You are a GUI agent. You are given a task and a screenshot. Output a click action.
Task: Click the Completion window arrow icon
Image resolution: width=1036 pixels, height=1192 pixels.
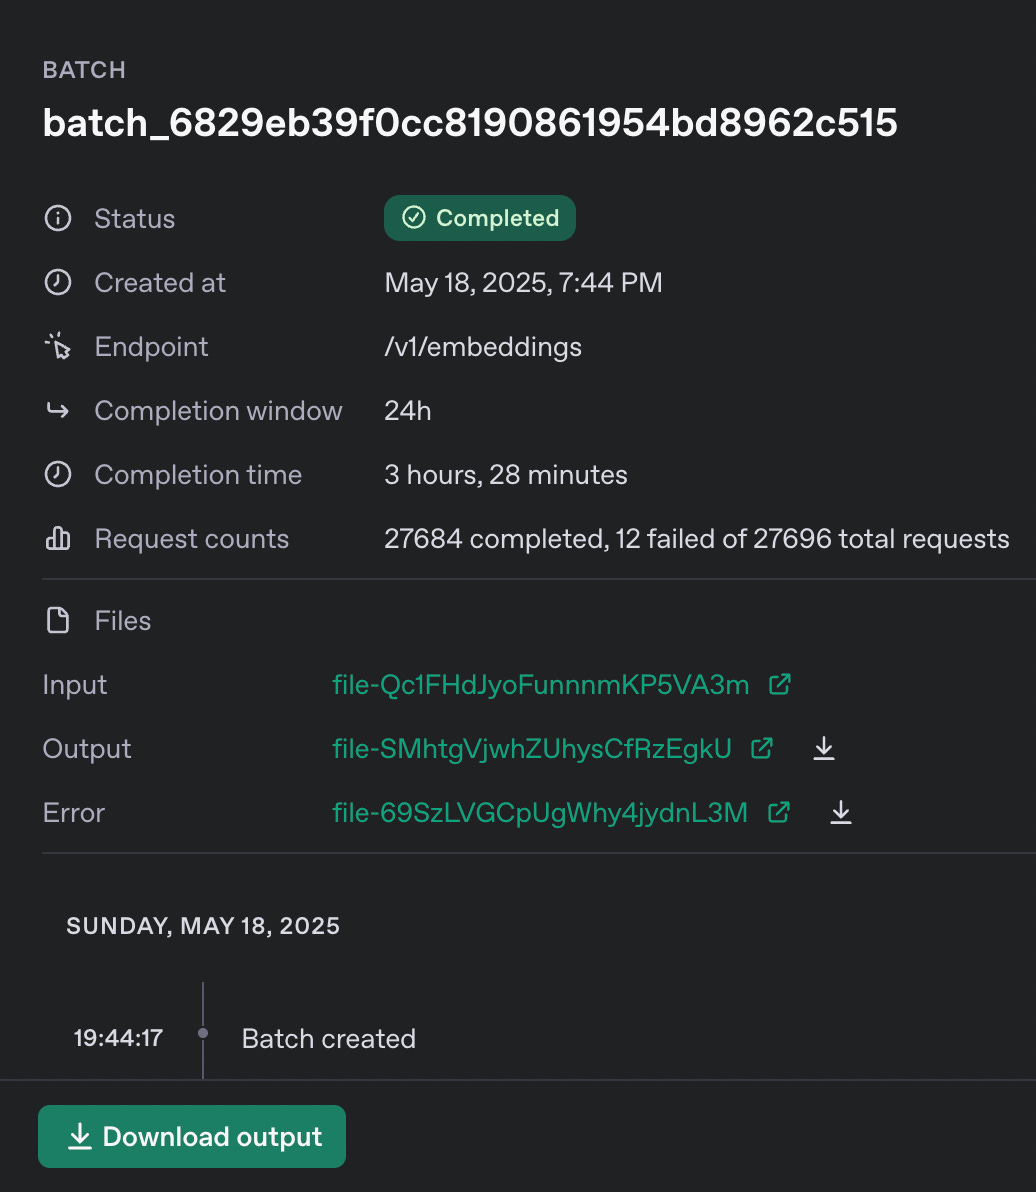(58, 410)
